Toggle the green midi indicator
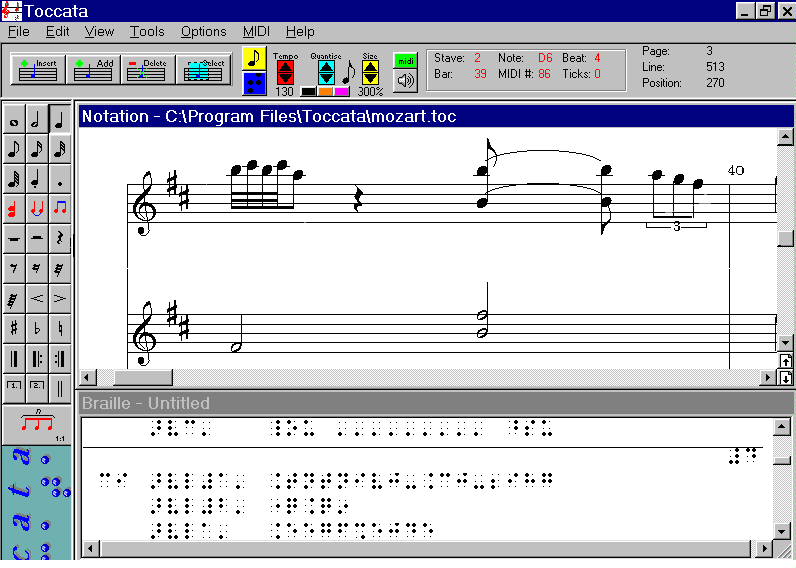This screenshot has height=568, width=796. (405, 60)
